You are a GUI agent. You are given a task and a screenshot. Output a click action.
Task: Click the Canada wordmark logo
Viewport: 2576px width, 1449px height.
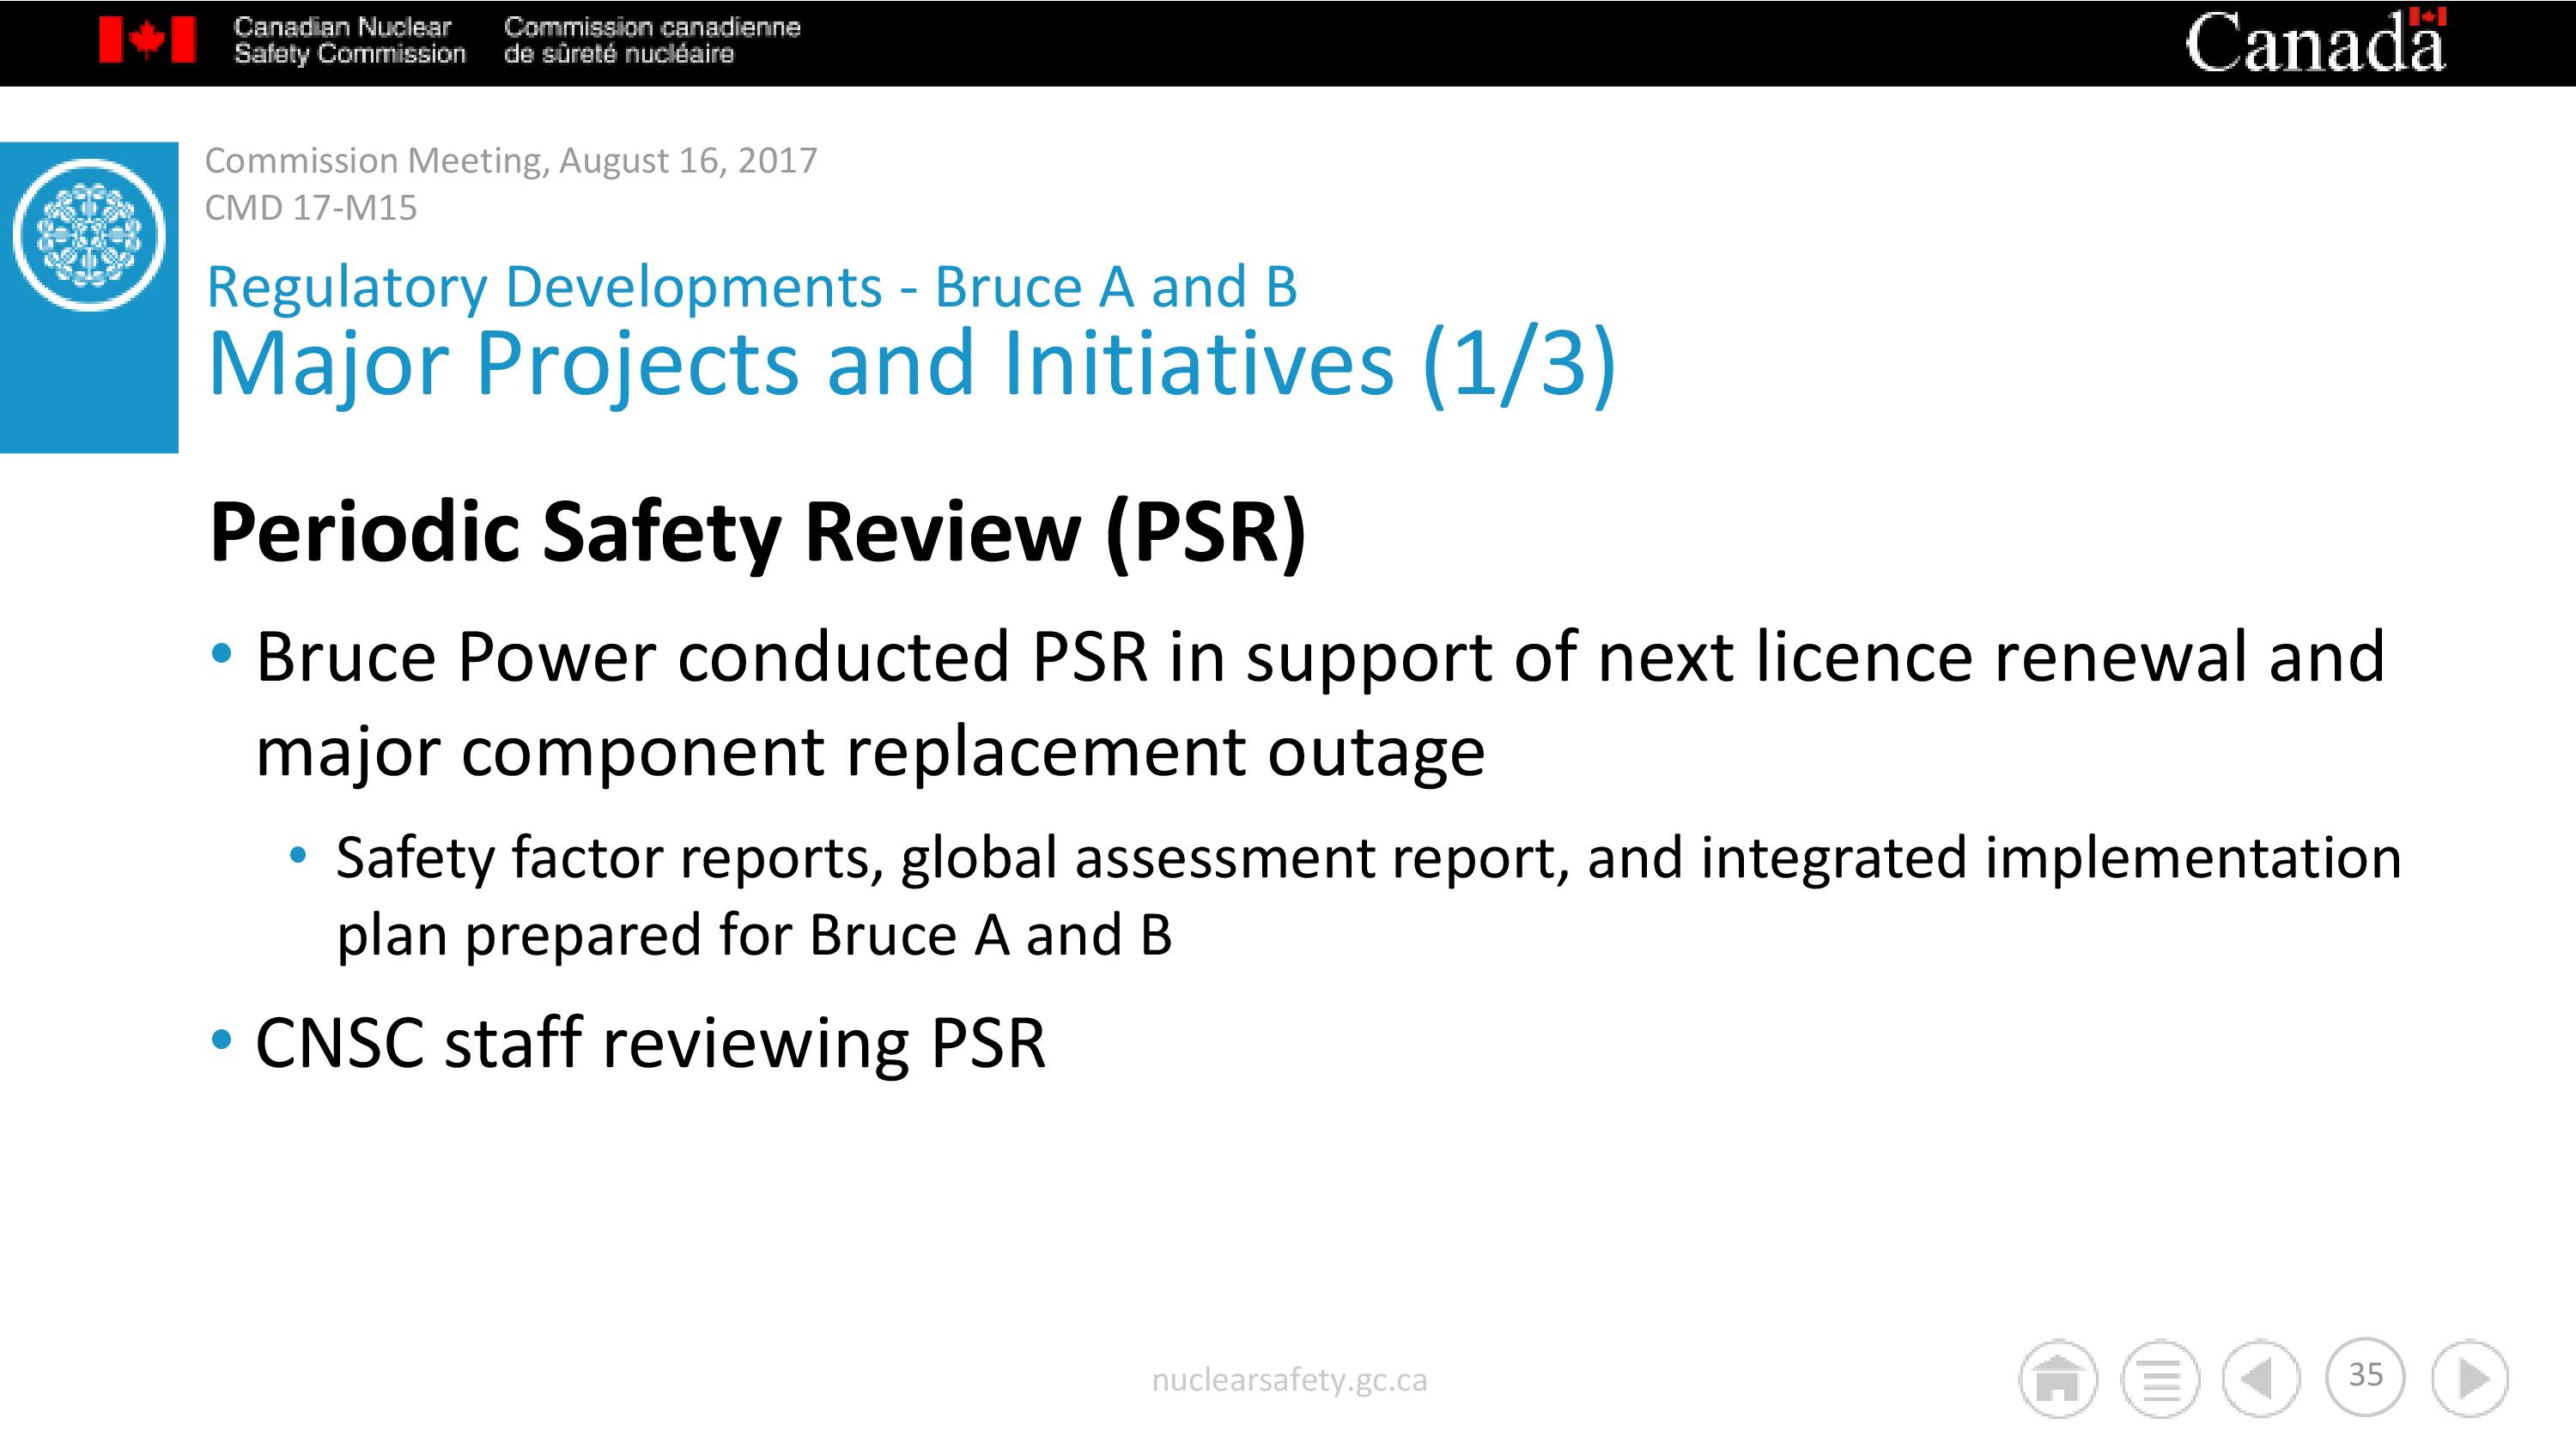click(x=2315, y=42)
